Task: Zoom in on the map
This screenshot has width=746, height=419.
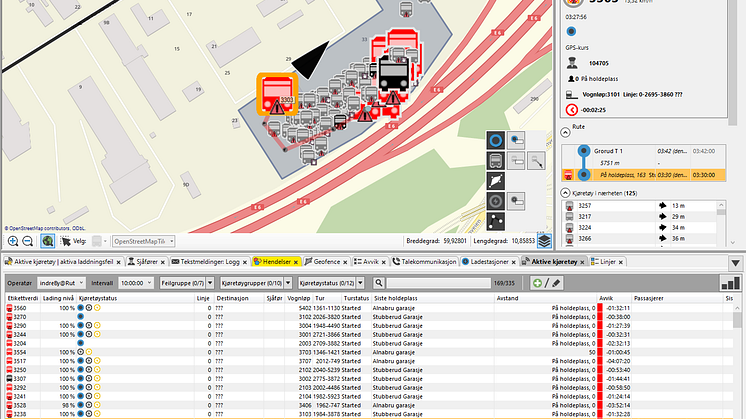Action: (x=13, y=241)
